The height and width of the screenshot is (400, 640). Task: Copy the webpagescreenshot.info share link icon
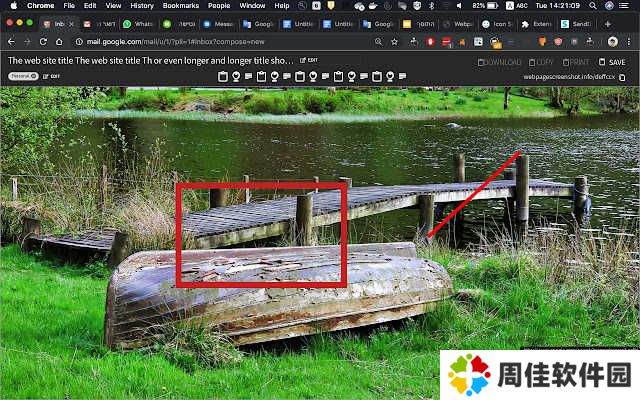[x=622, y=76]
